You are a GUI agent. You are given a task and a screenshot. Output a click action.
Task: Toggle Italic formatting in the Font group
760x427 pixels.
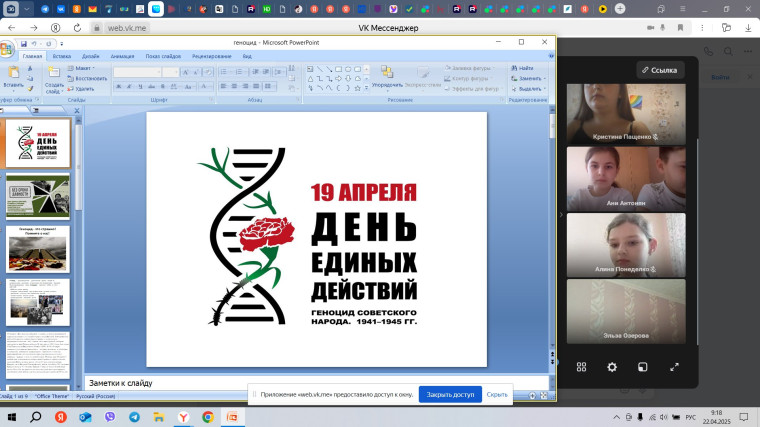point(129,87)
